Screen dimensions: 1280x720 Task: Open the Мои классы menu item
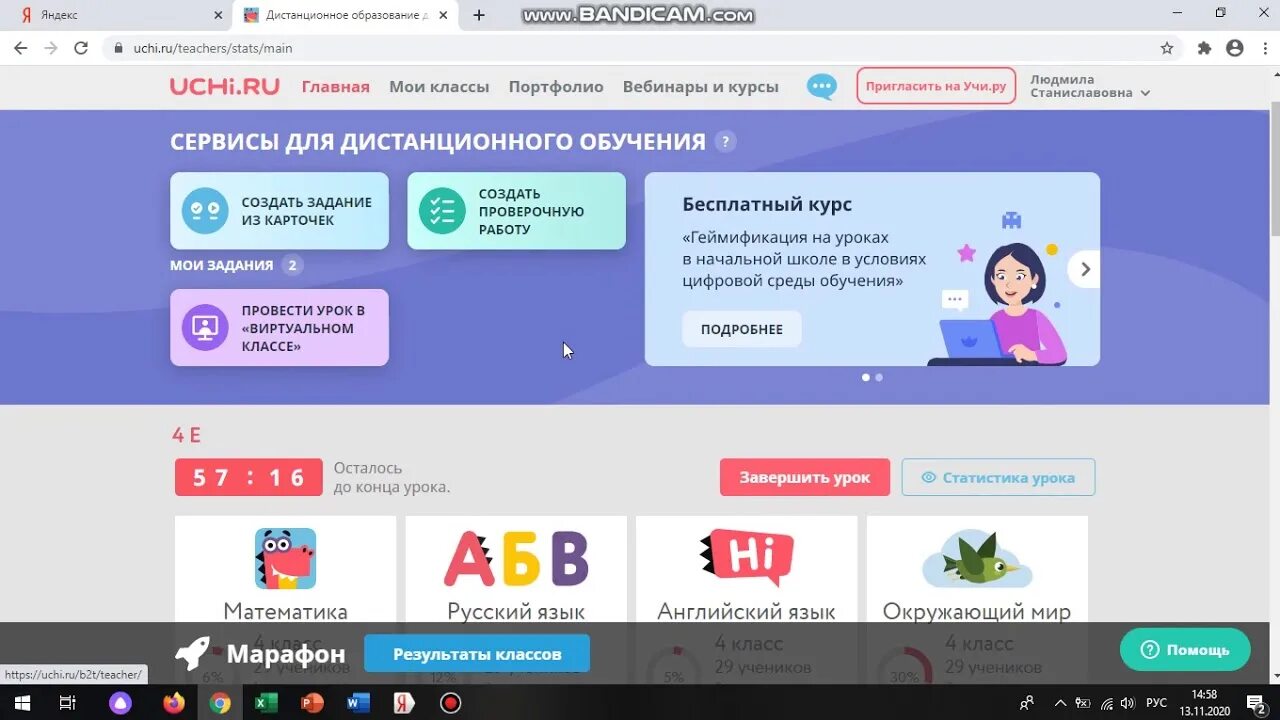439,87
